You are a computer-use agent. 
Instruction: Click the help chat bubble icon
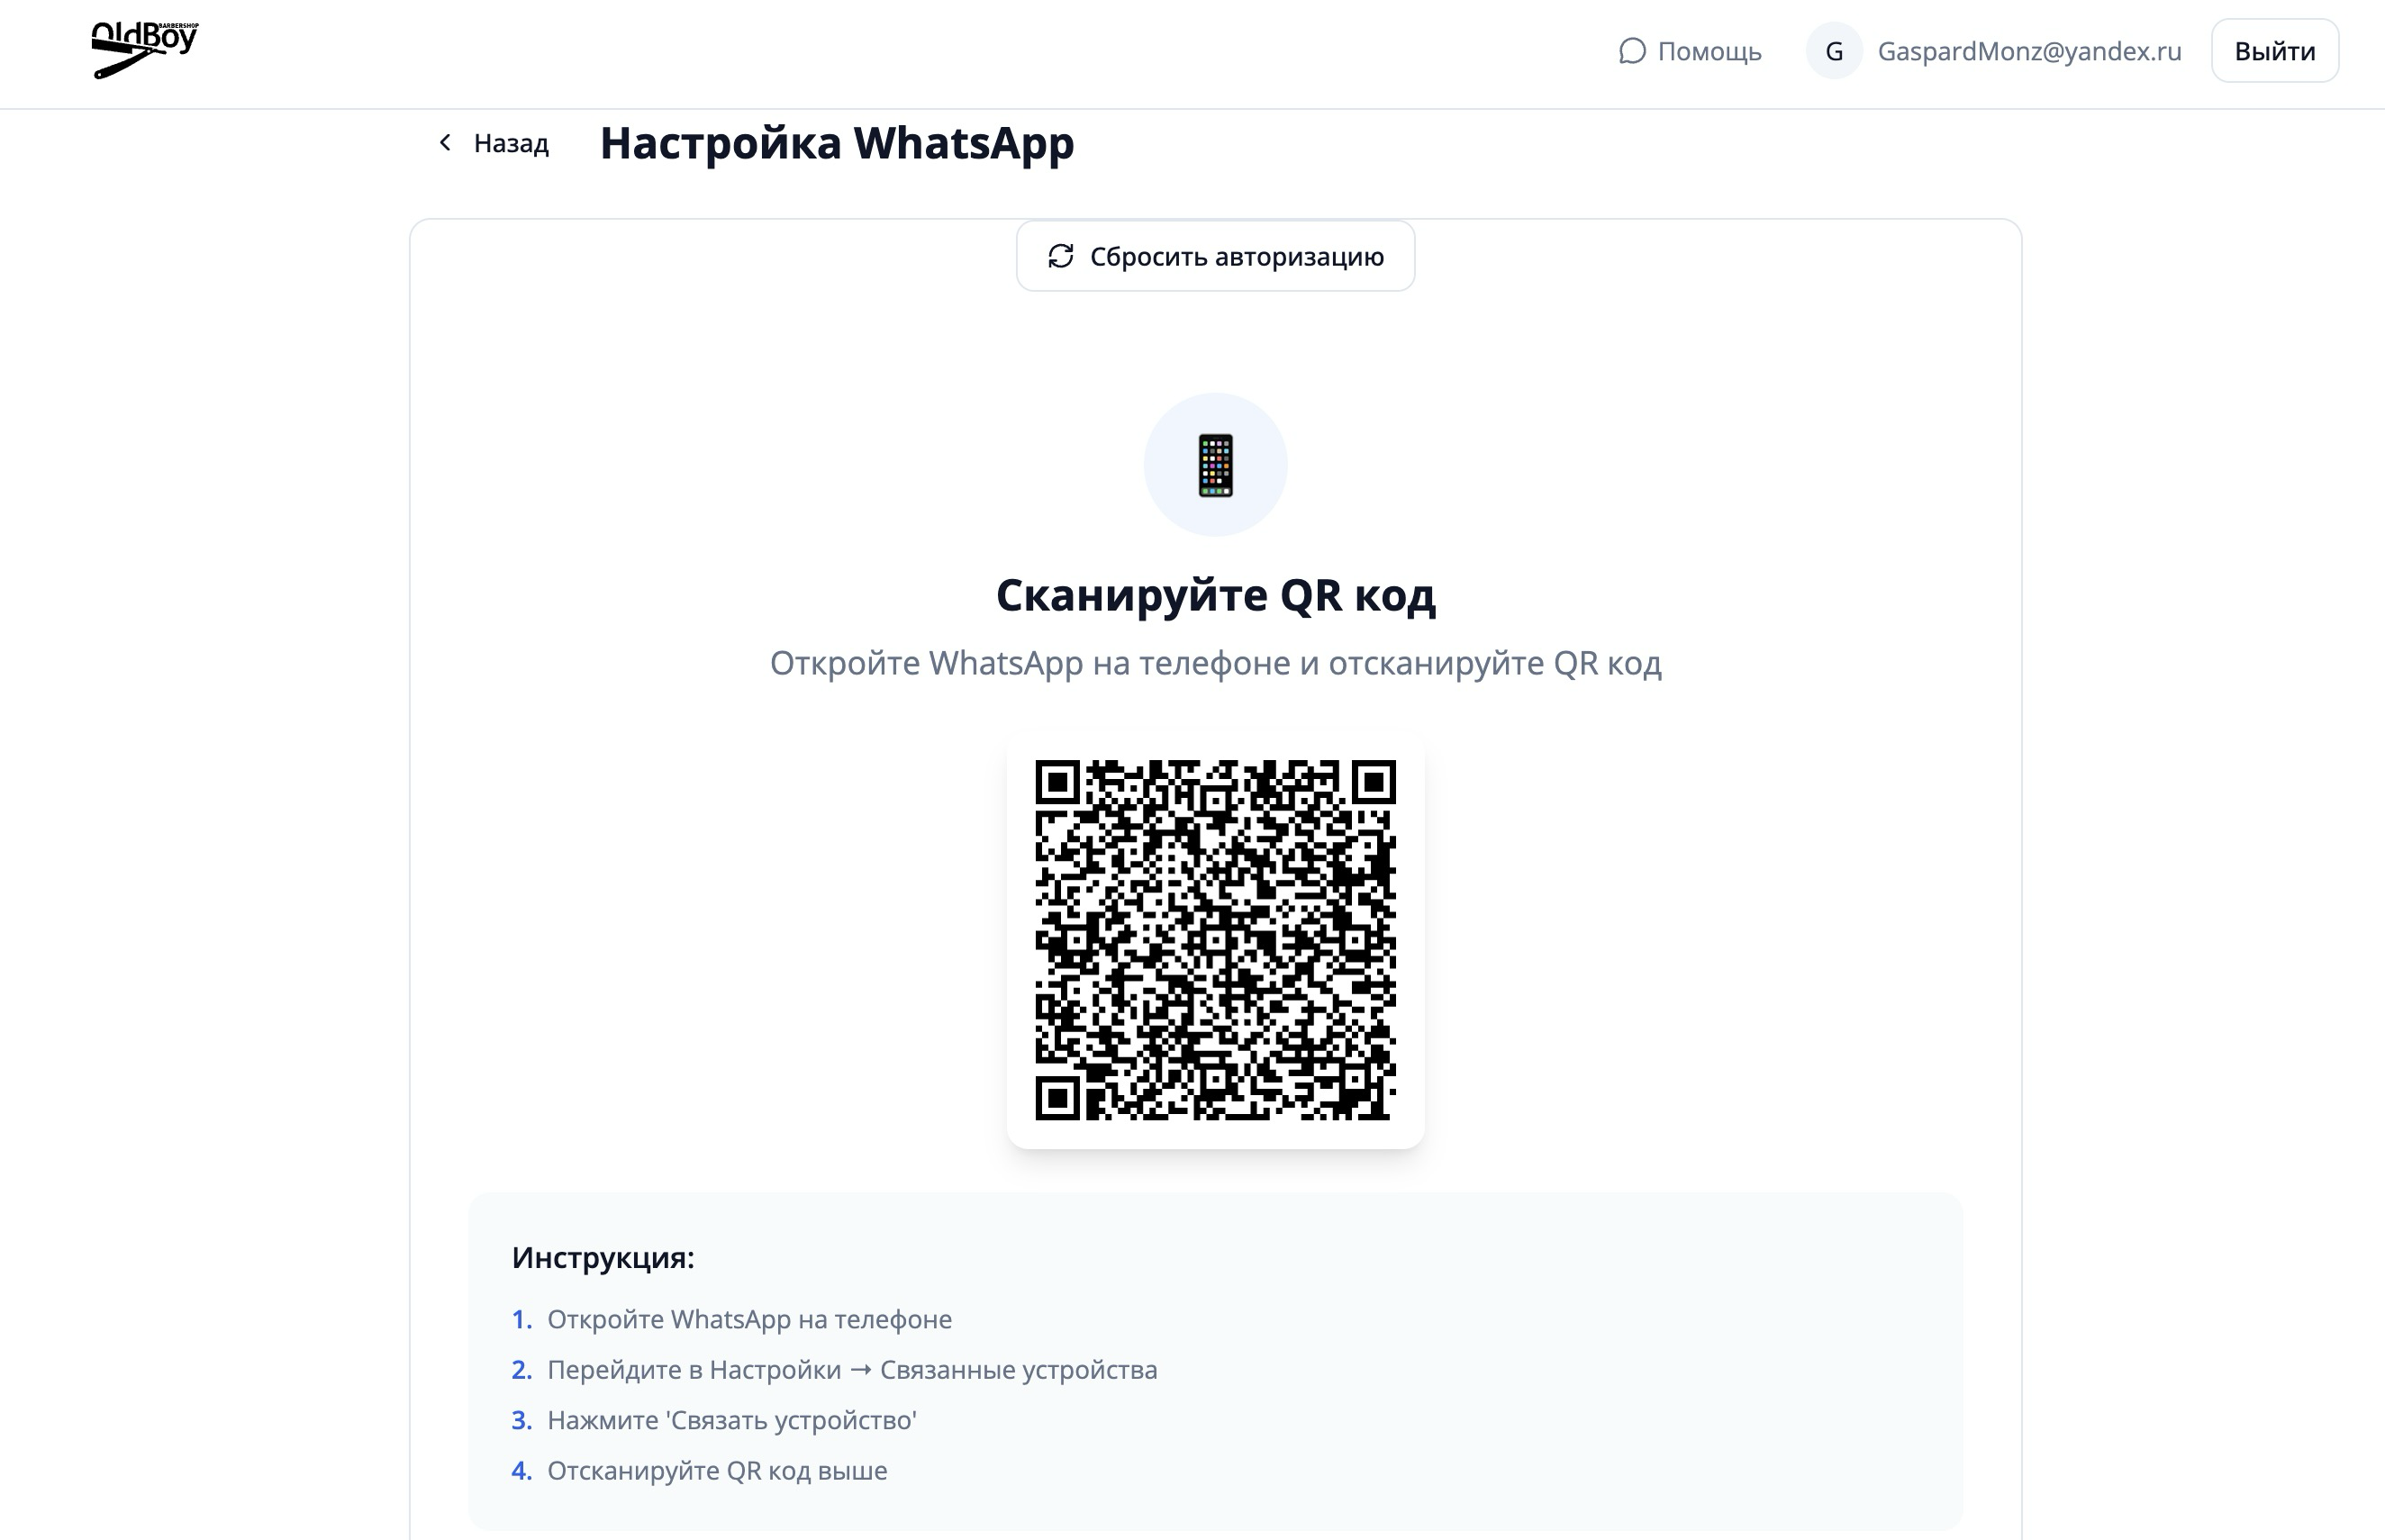[x=1632, y=51]
